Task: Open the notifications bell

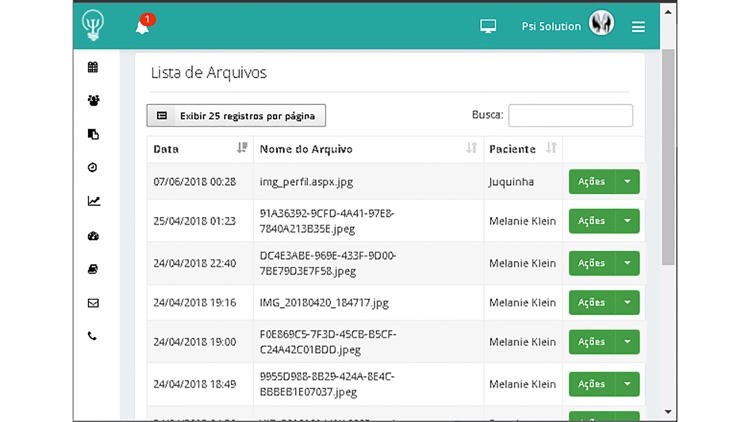Action: 142,27
